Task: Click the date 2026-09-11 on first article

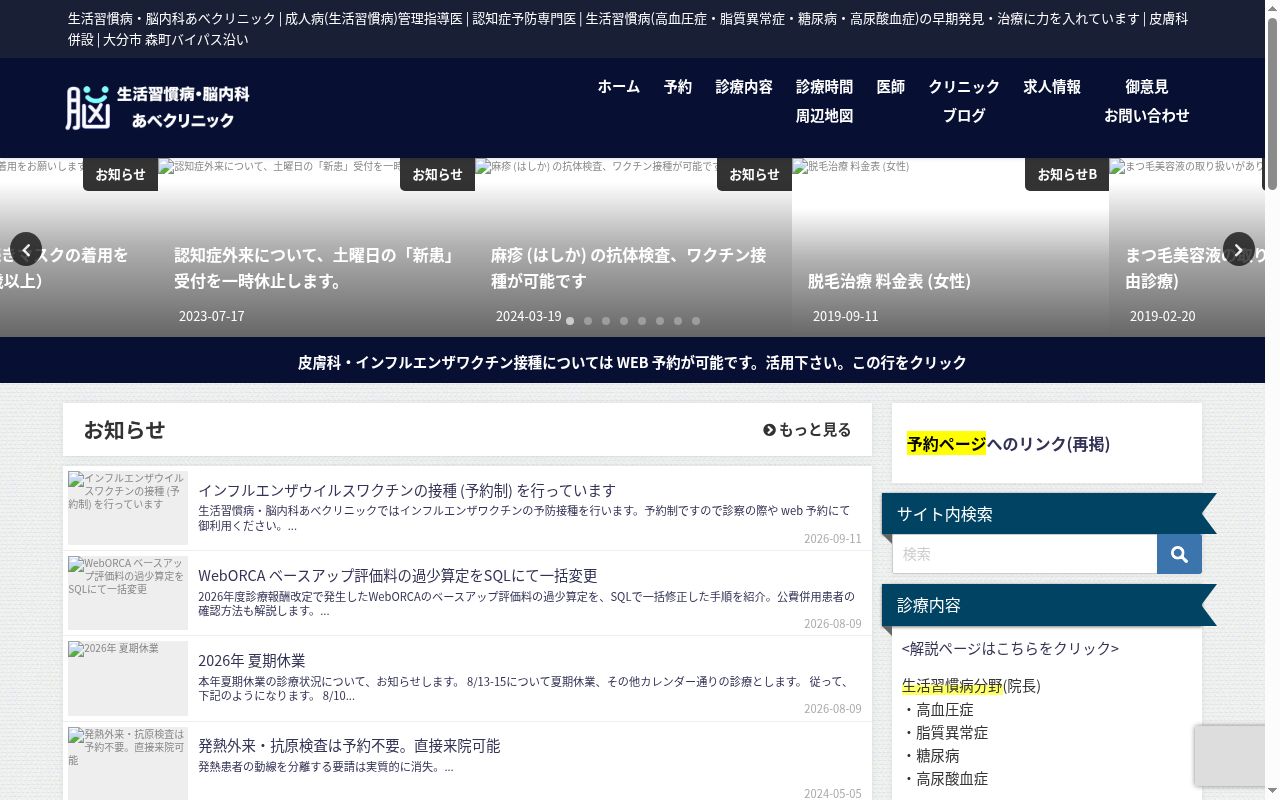Action: tap(833, 538)
